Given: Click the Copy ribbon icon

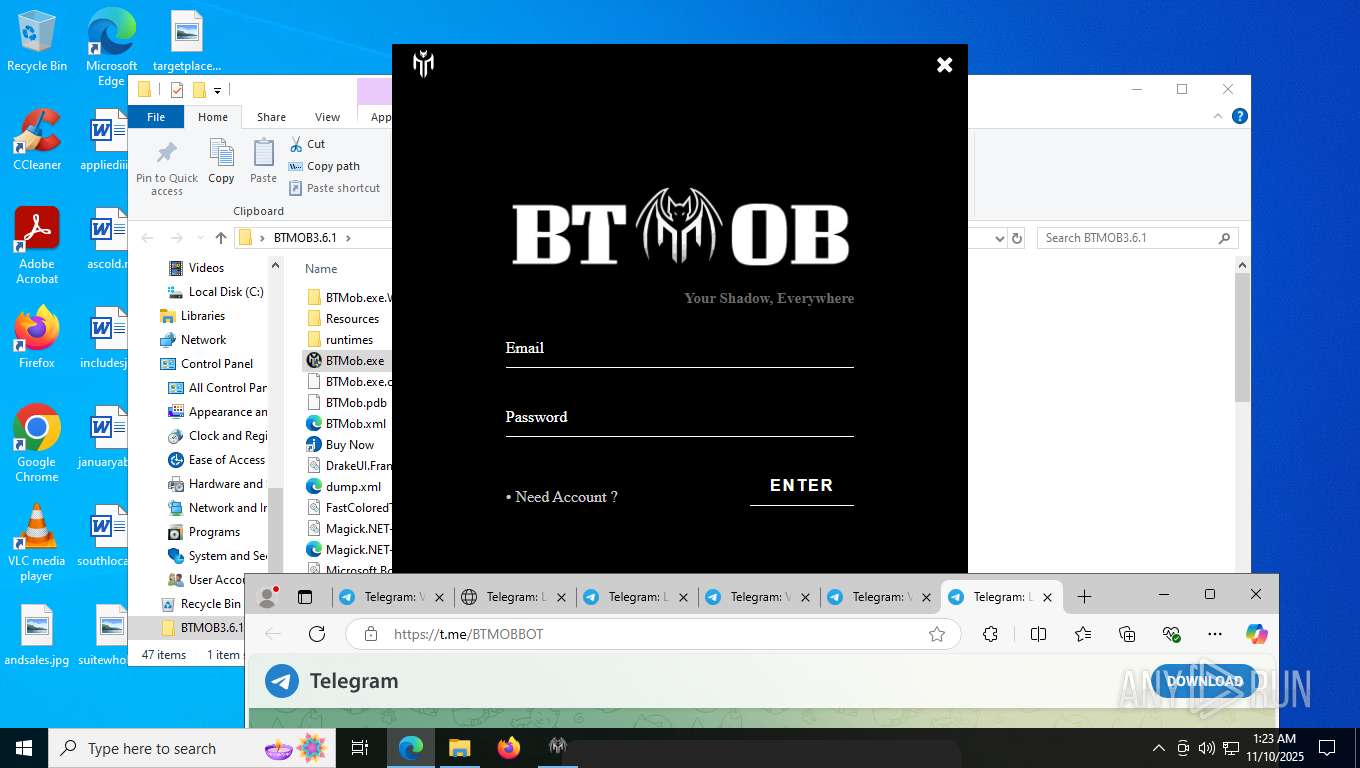Looking at the screenshot, I should click(221, 162).
